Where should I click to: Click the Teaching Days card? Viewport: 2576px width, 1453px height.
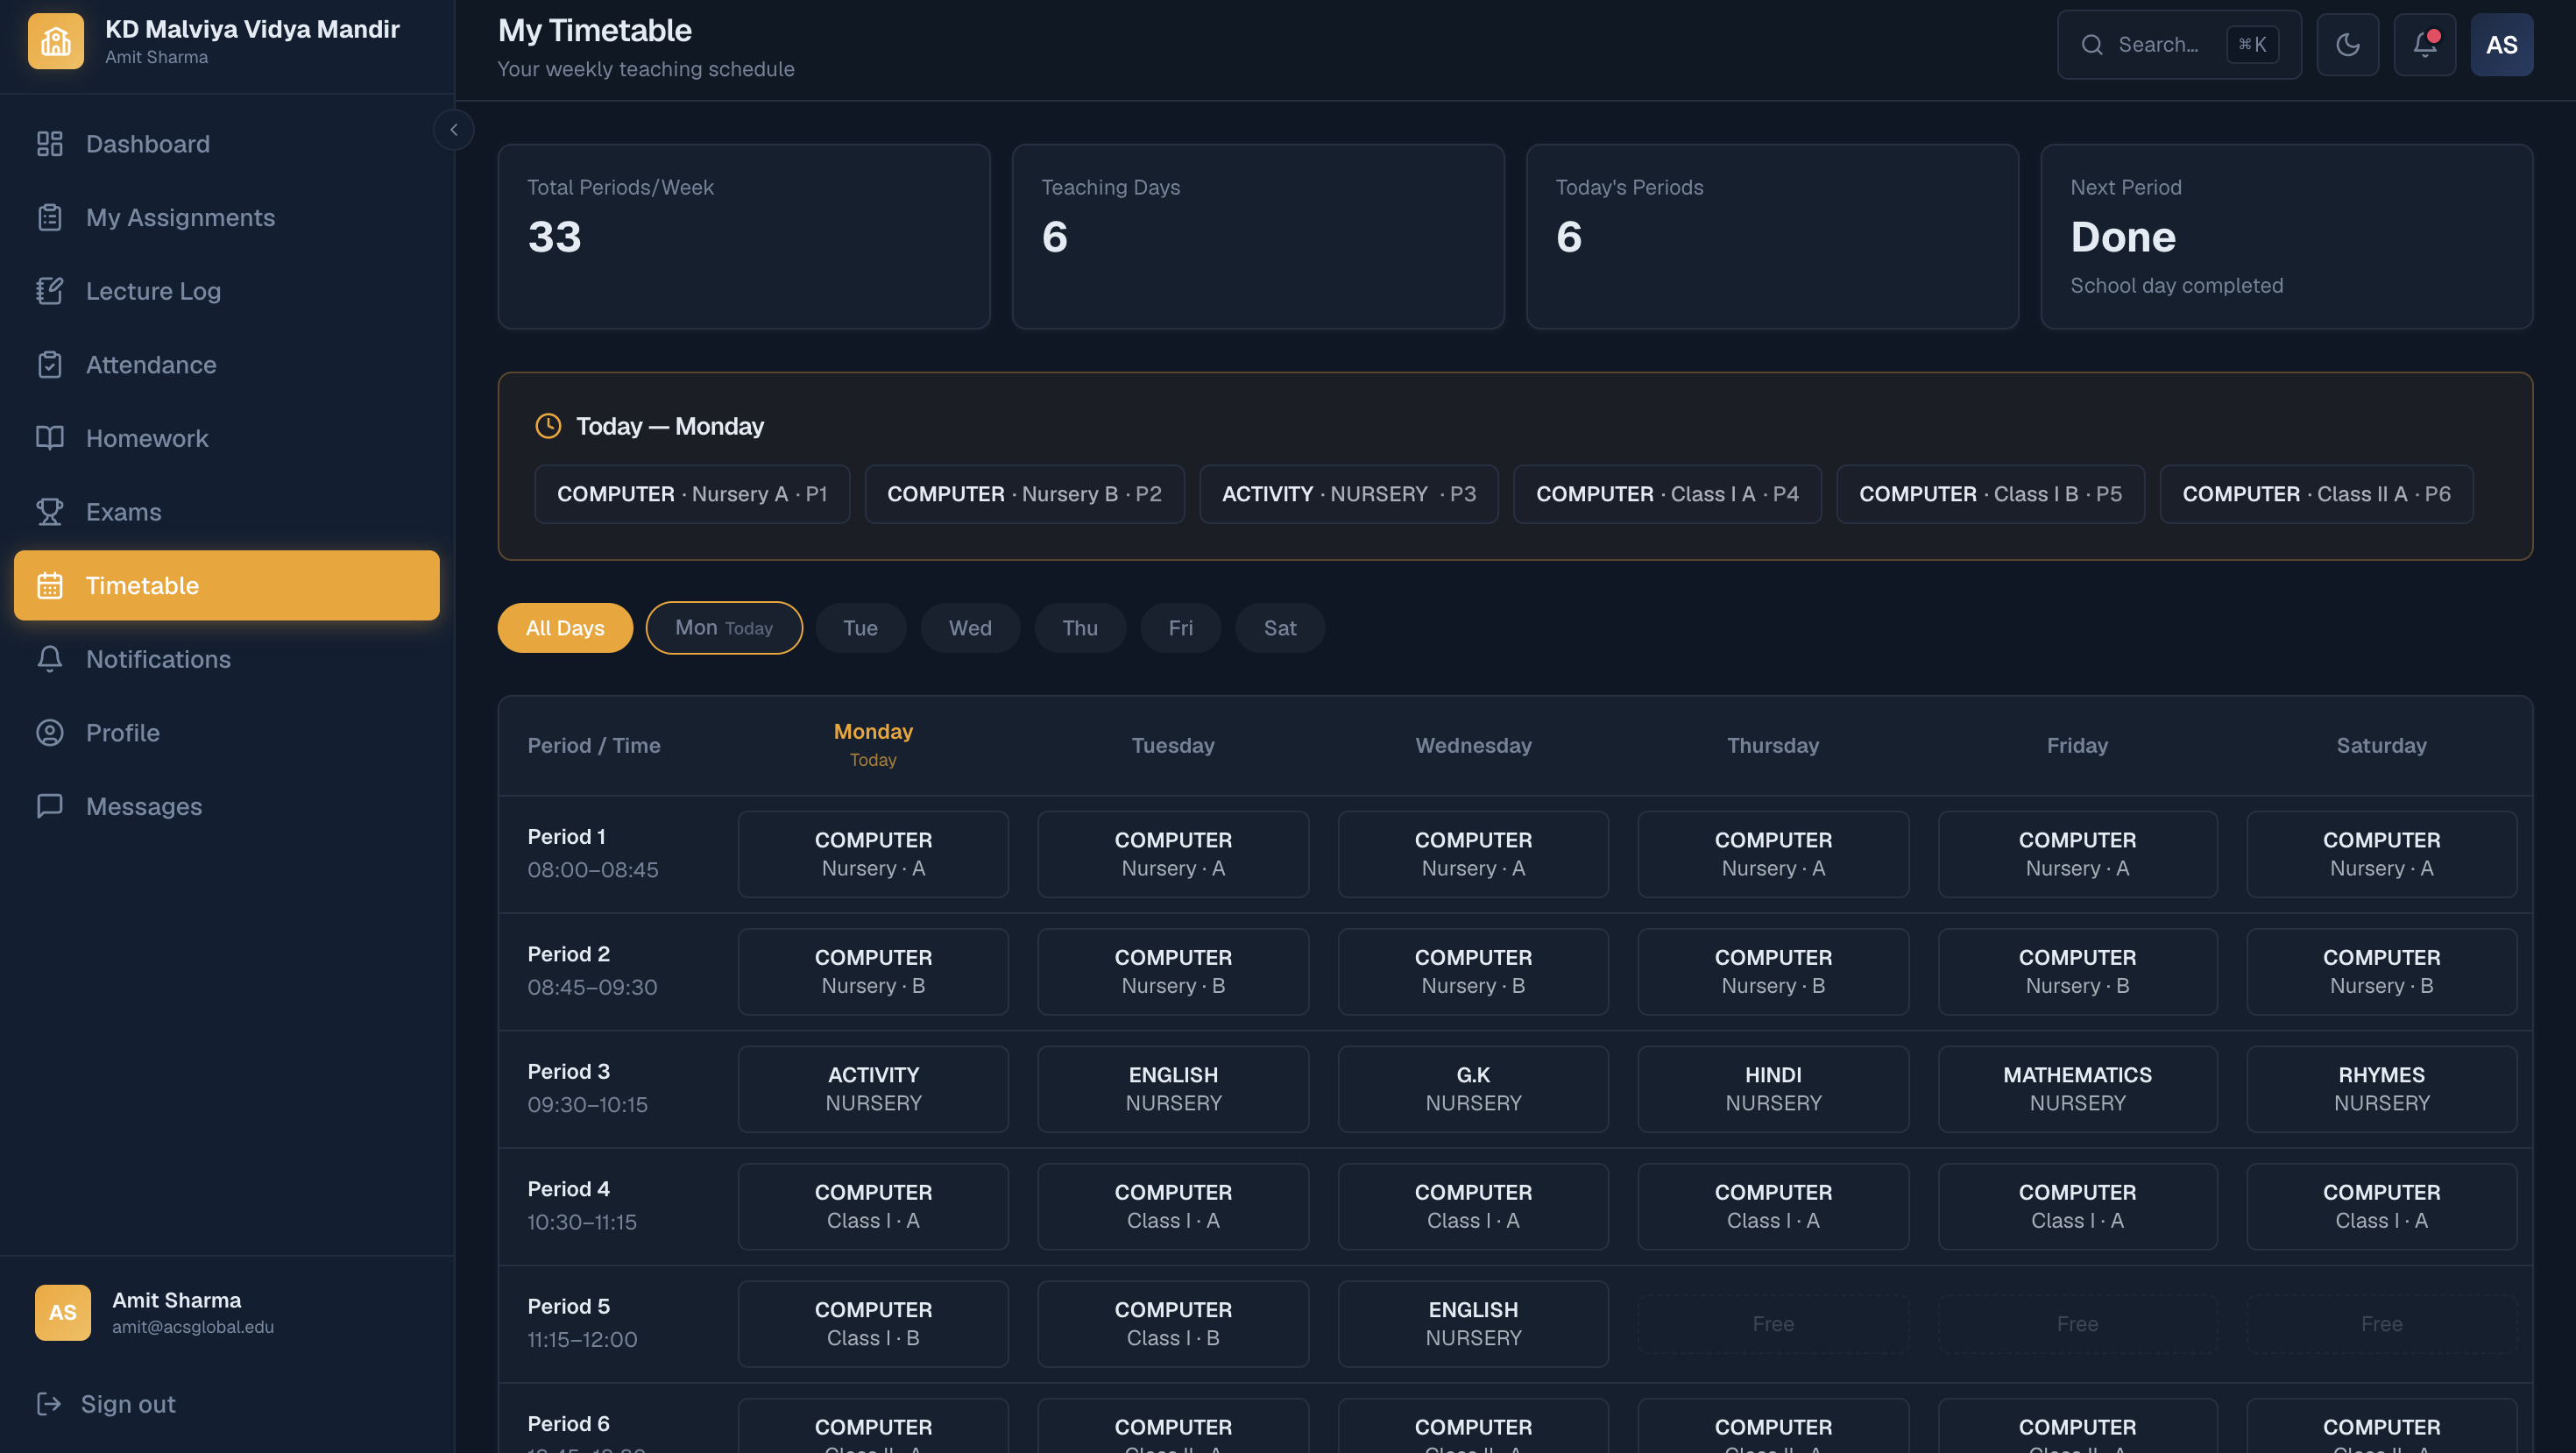point(1258,237)
